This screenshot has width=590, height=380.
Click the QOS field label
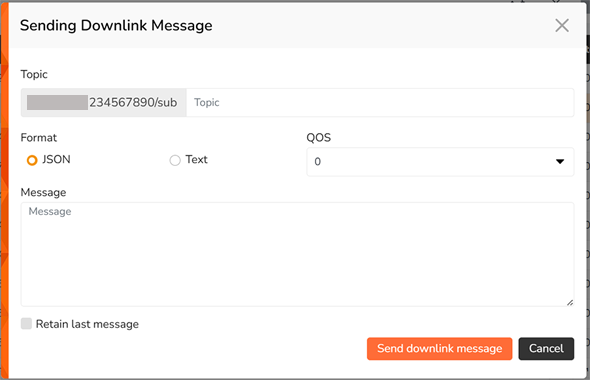[x=319, y=138]
